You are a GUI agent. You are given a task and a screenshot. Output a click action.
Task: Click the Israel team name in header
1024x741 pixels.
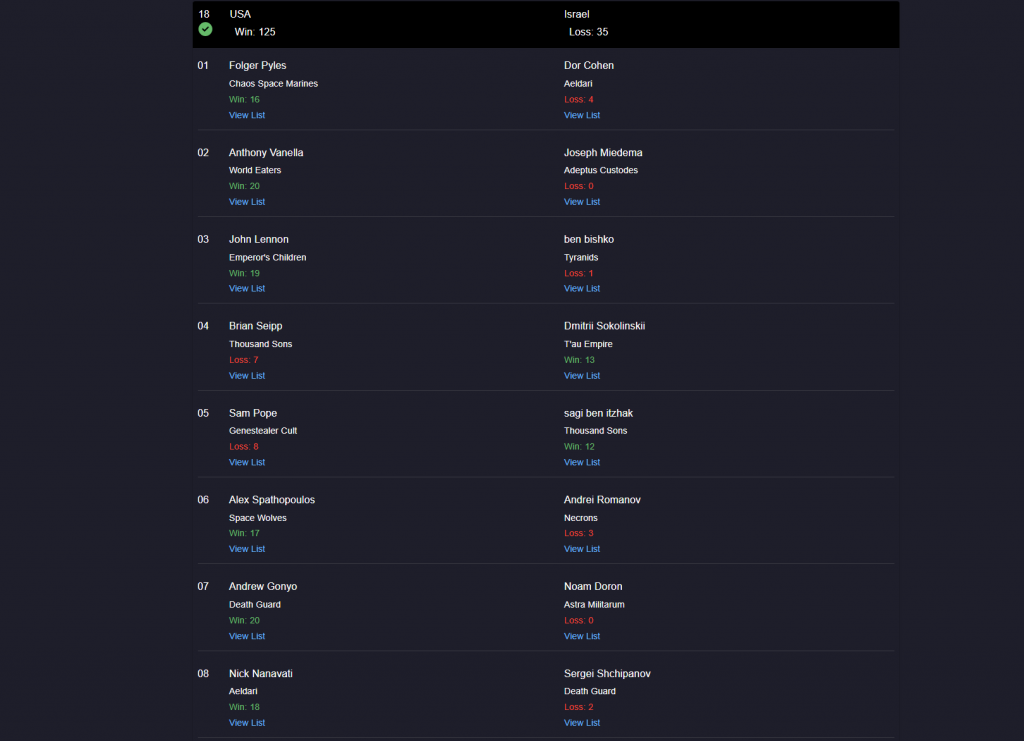[x=577, y=14]
